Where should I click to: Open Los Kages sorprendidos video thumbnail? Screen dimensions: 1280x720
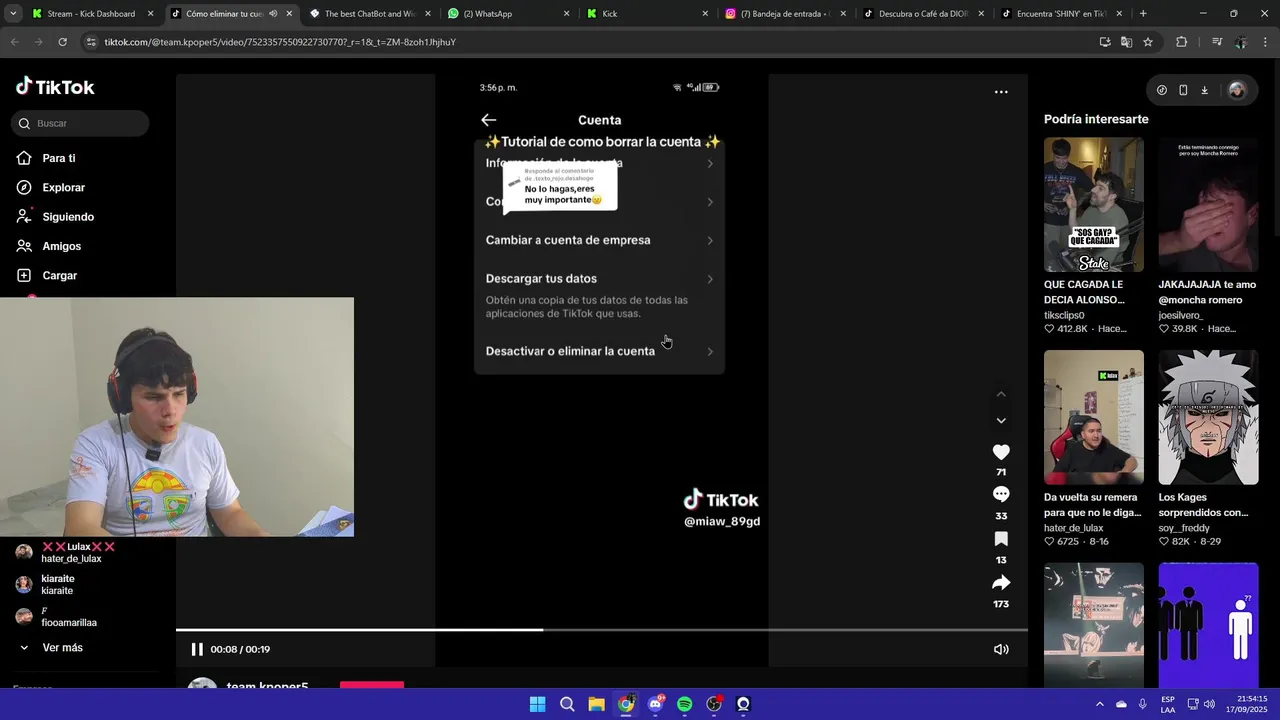1208,417
